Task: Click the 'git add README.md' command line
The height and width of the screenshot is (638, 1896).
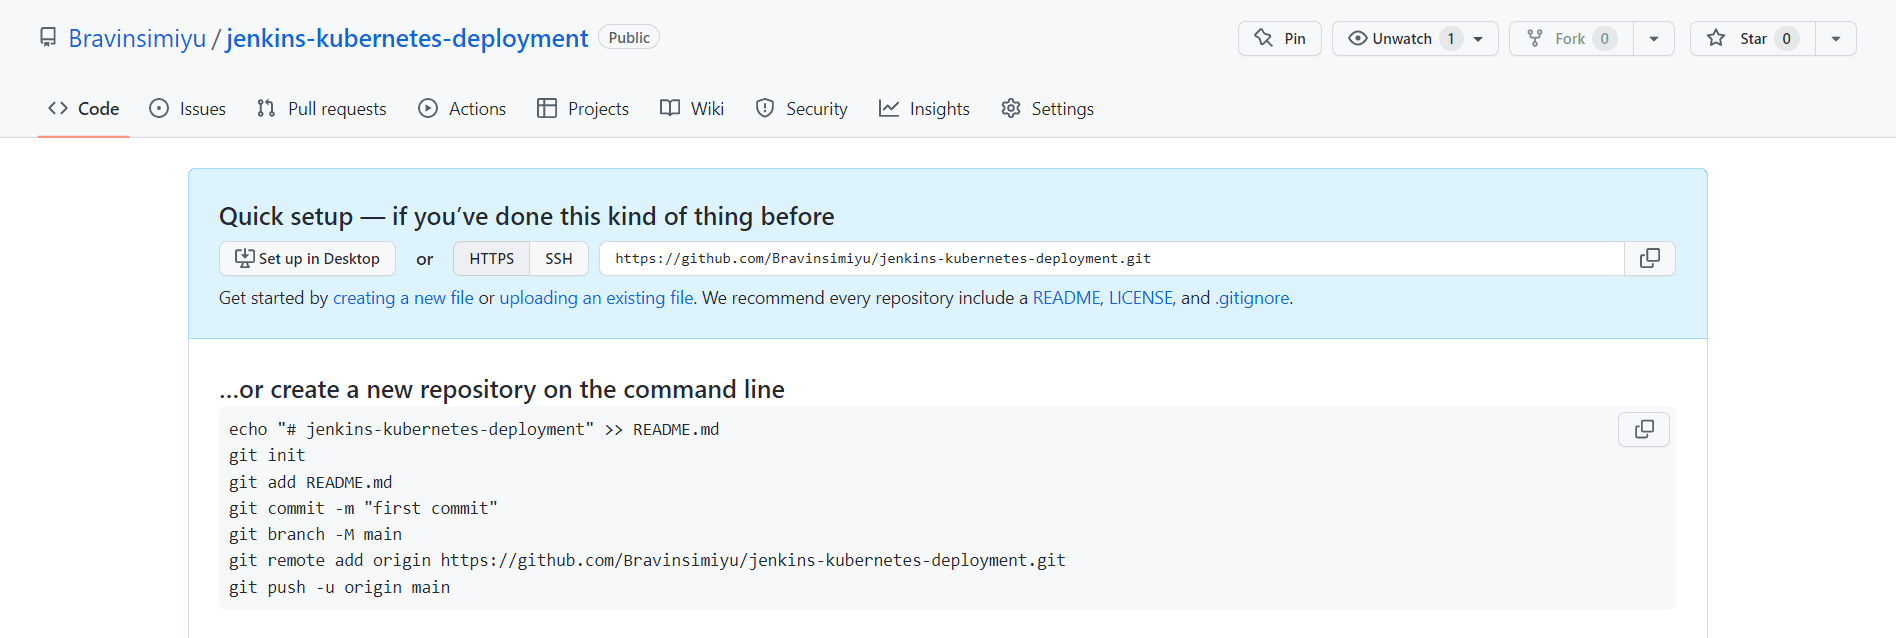Action: pos(311,482)
